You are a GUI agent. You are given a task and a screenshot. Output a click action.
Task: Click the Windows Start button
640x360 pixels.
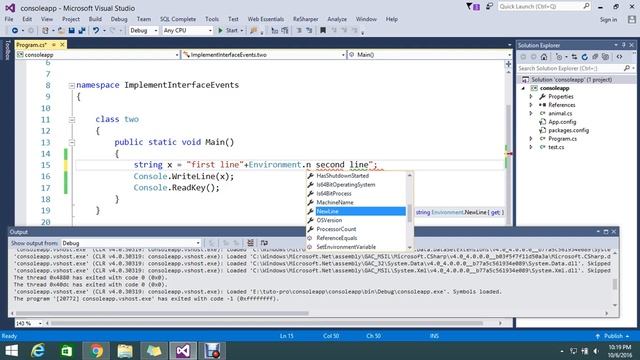(11, 351)
